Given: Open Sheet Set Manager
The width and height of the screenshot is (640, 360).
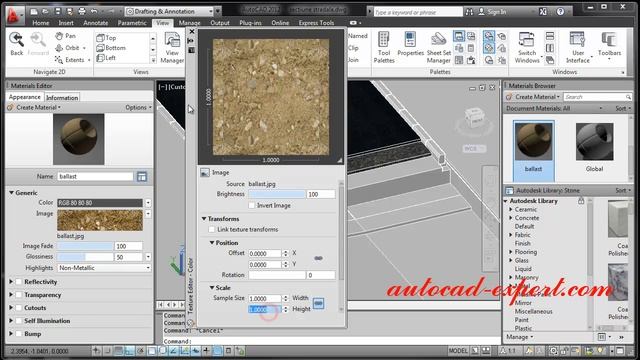Looking at the screenshot, I should (x=438, y=48).
